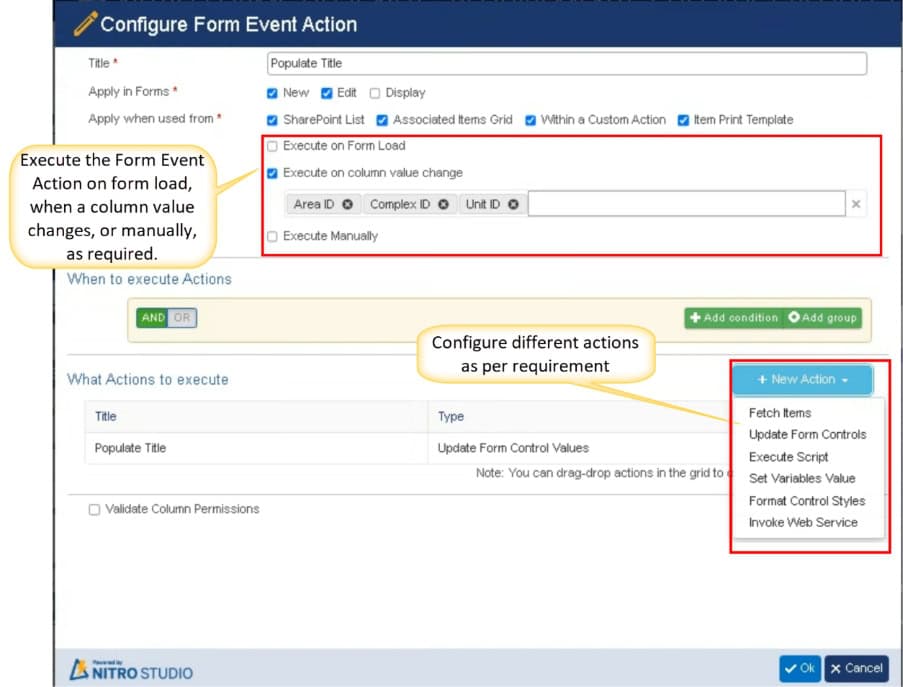Viewport: 903px width, 687px height.
Task: Toggle SharePoint List checkbox
Action: coord(272,120)
